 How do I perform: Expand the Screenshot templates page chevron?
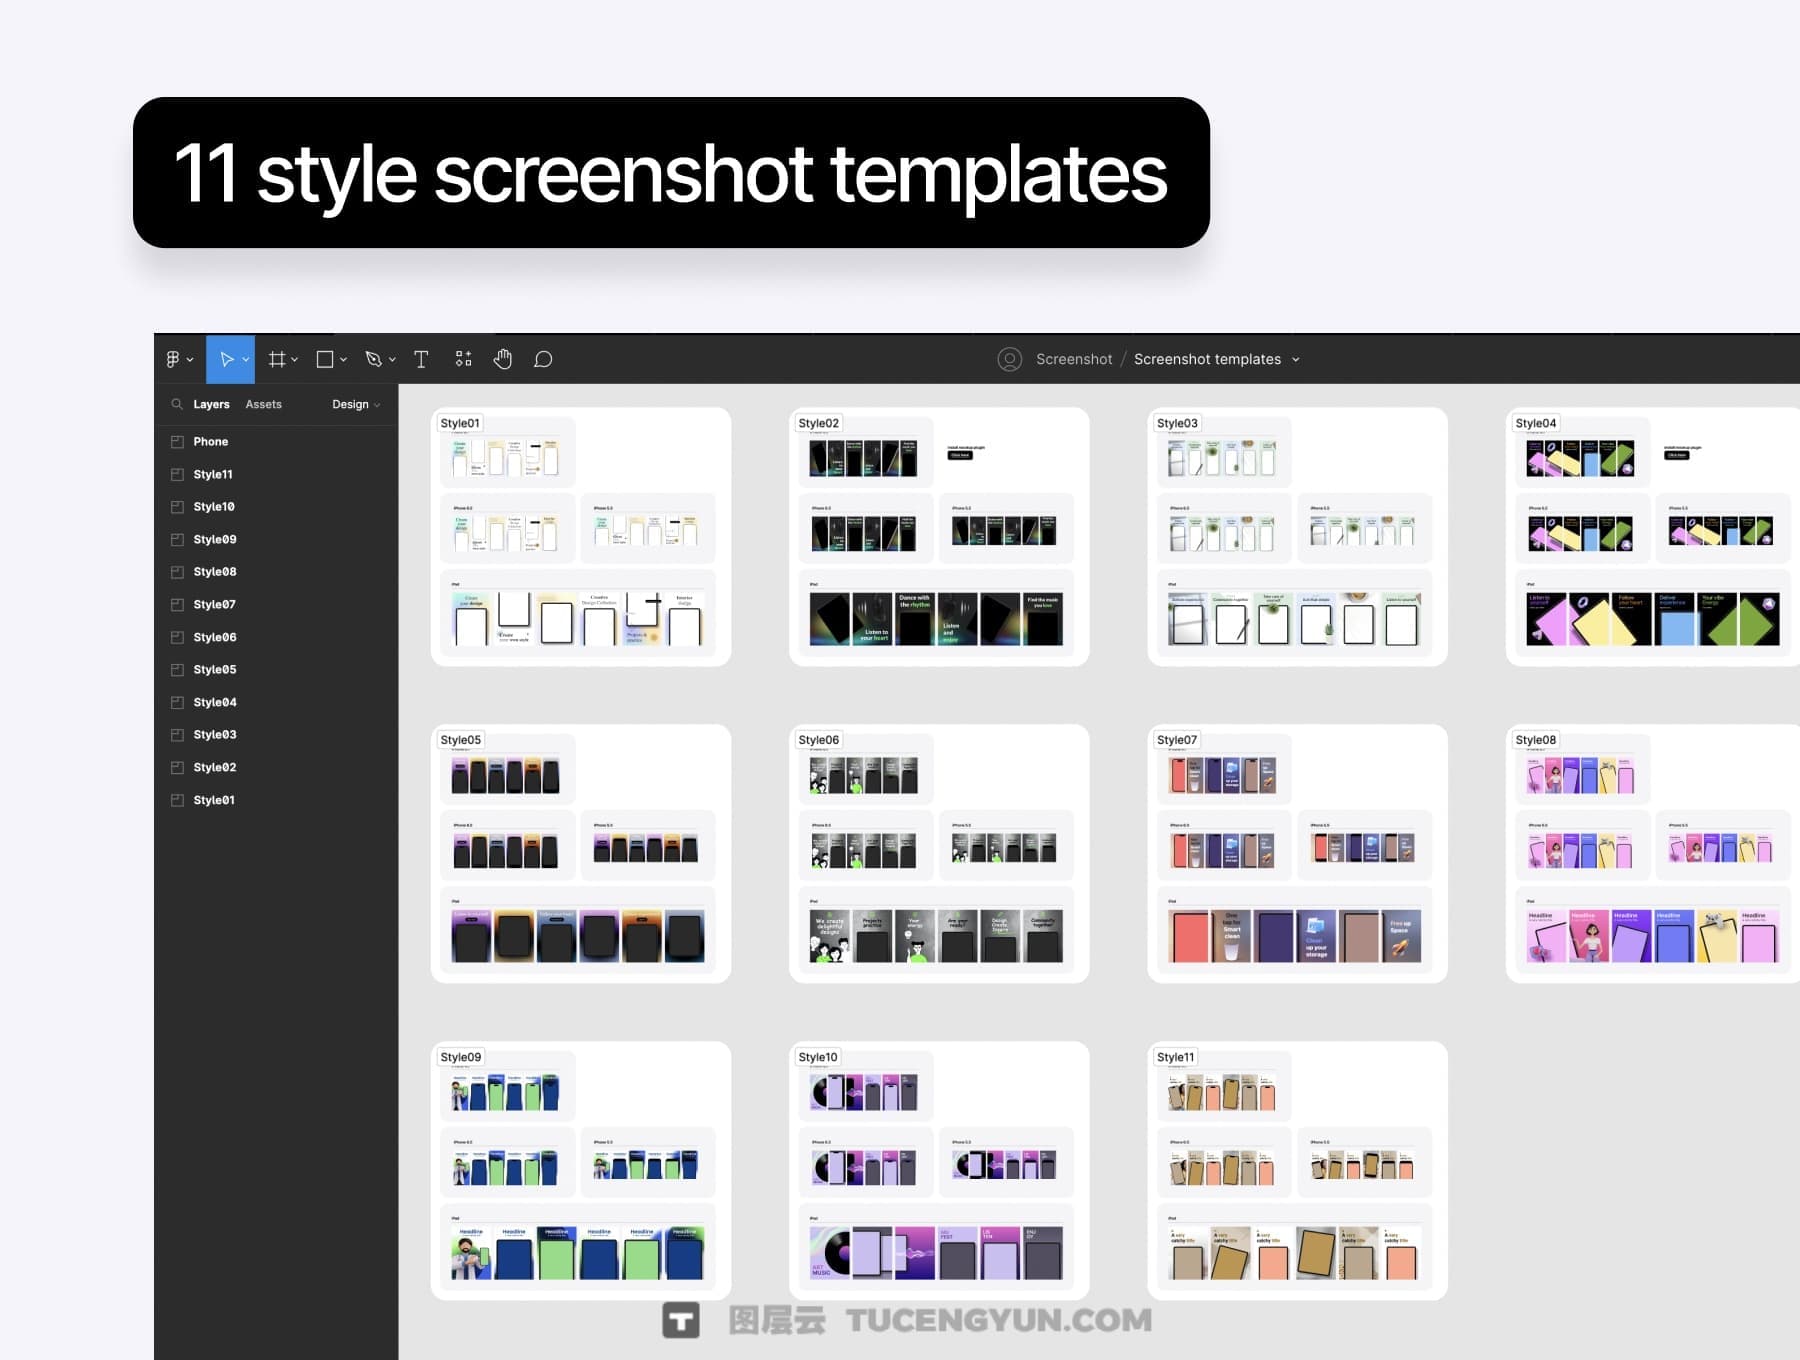(x=1296, y=359)
